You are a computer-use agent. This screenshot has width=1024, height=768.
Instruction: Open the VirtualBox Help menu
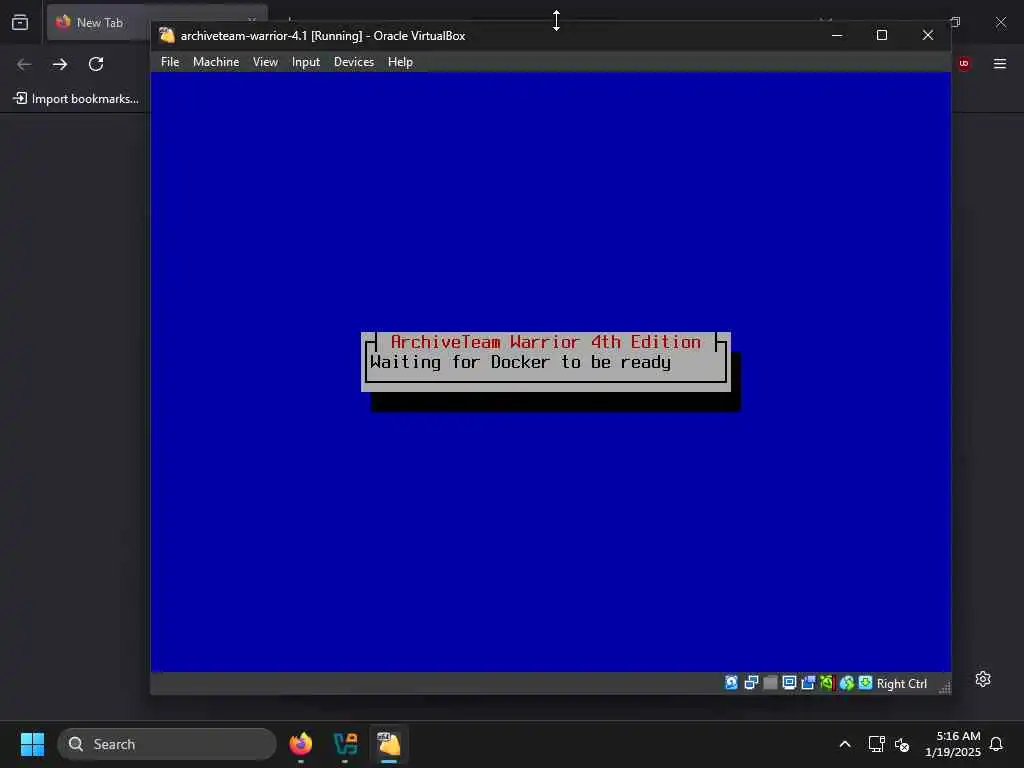point(400,62)
